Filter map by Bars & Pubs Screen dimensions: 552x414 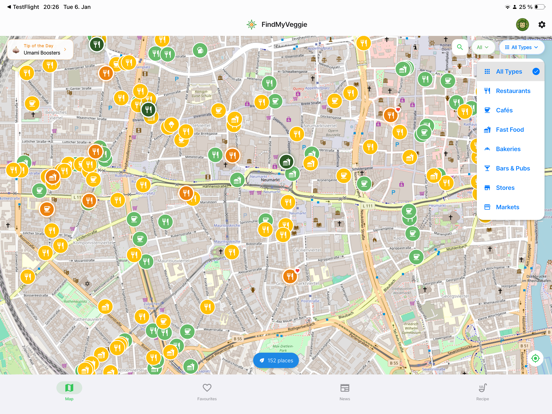pos(510,168)
